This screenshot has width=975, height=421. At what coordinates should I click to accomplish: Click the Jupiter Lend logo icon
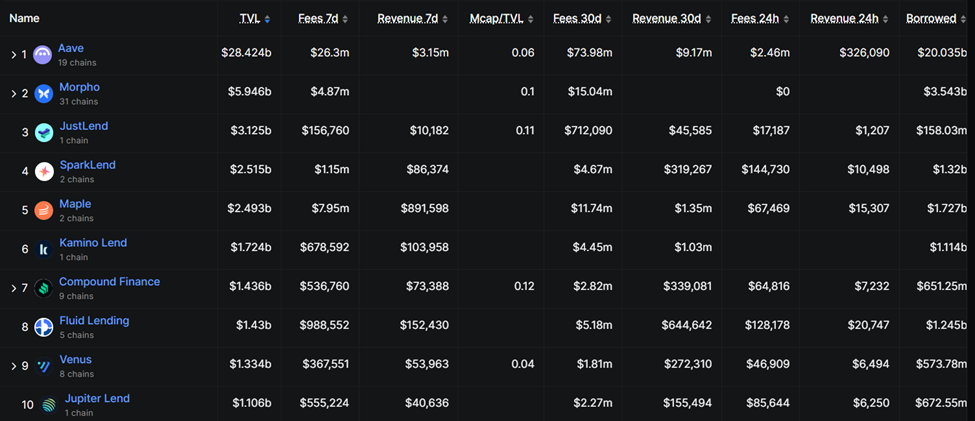click(49, 405)
